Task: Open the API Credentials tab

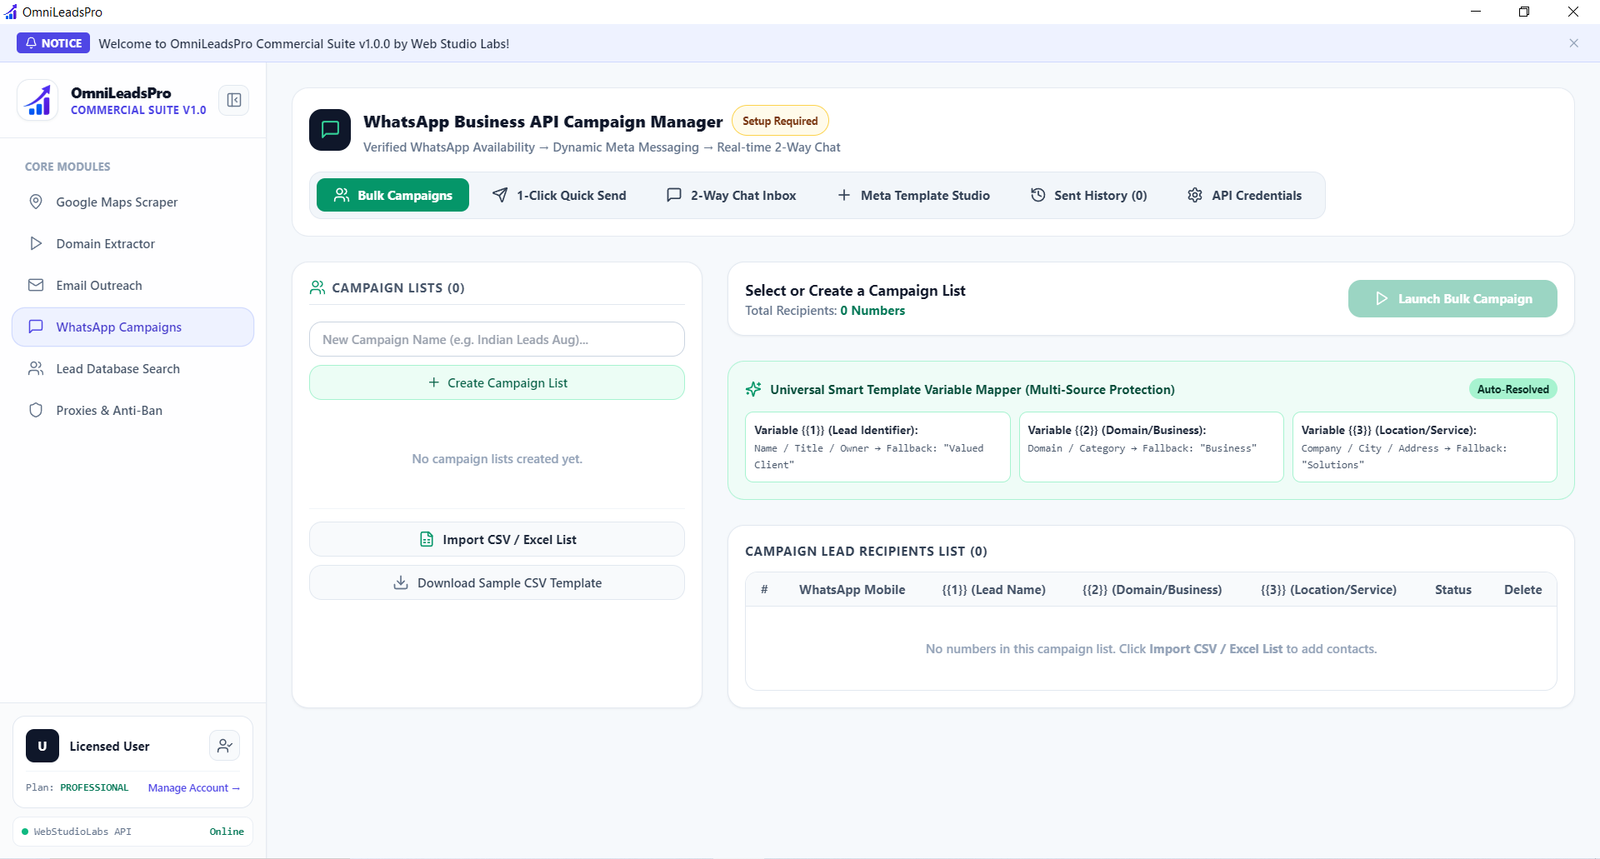Action: point(1244,195)
